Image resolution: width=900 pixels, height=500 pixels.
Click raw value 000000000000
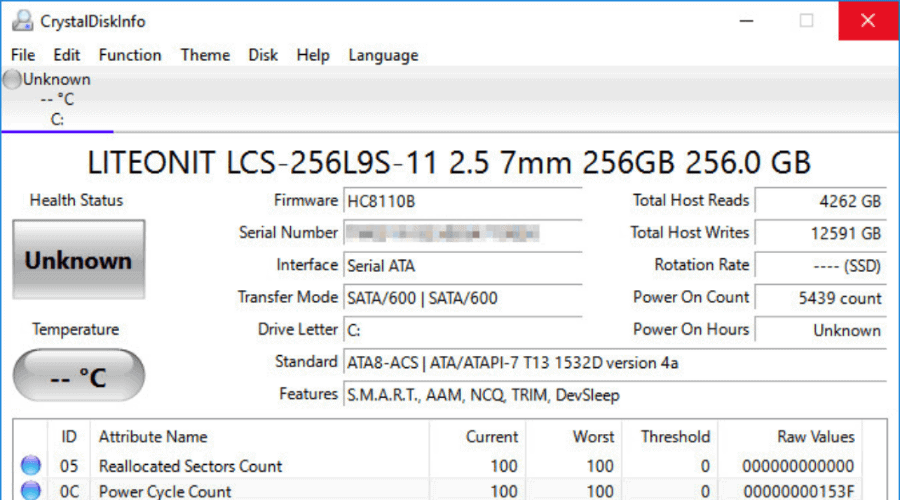pos(798,466)
